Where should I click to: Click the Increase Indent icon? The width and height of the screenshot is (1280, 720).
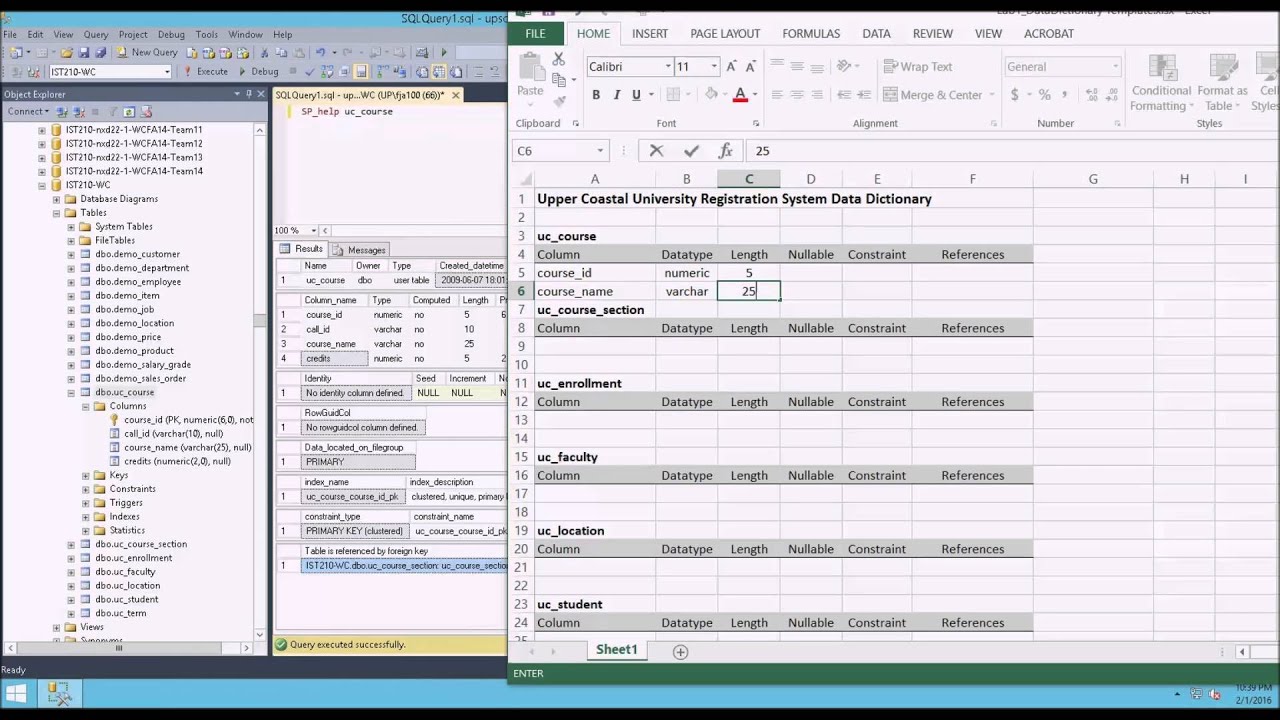(866, 95)
